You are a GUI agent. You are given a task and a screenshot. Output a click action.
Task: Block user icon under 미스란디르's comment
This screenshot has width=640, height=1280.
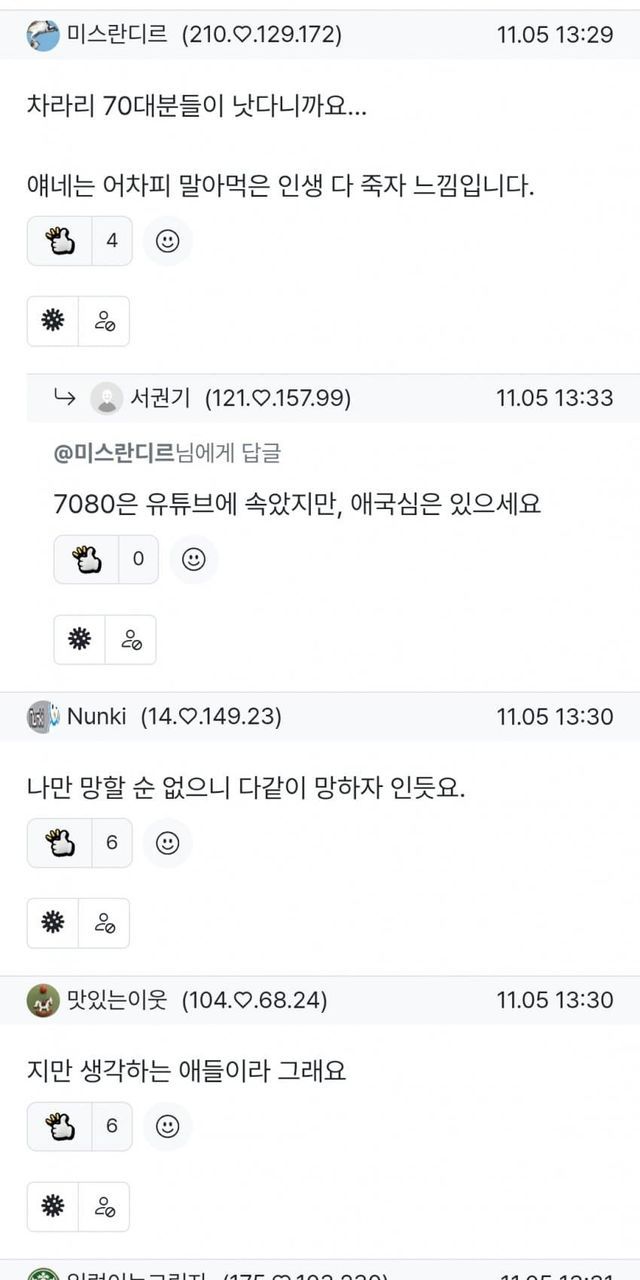click(x=104, y=321)
